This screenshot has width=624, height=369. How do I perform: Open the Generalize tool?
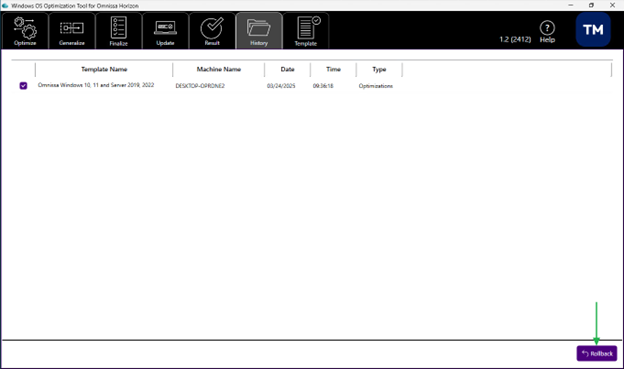click(x=72, y=31)
